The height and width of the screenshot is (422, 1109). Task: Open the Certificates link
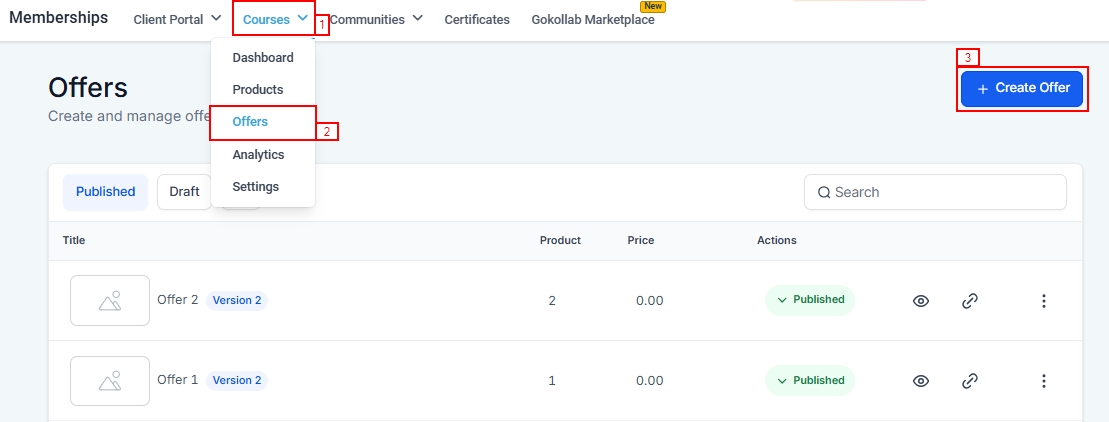point(477,20)
